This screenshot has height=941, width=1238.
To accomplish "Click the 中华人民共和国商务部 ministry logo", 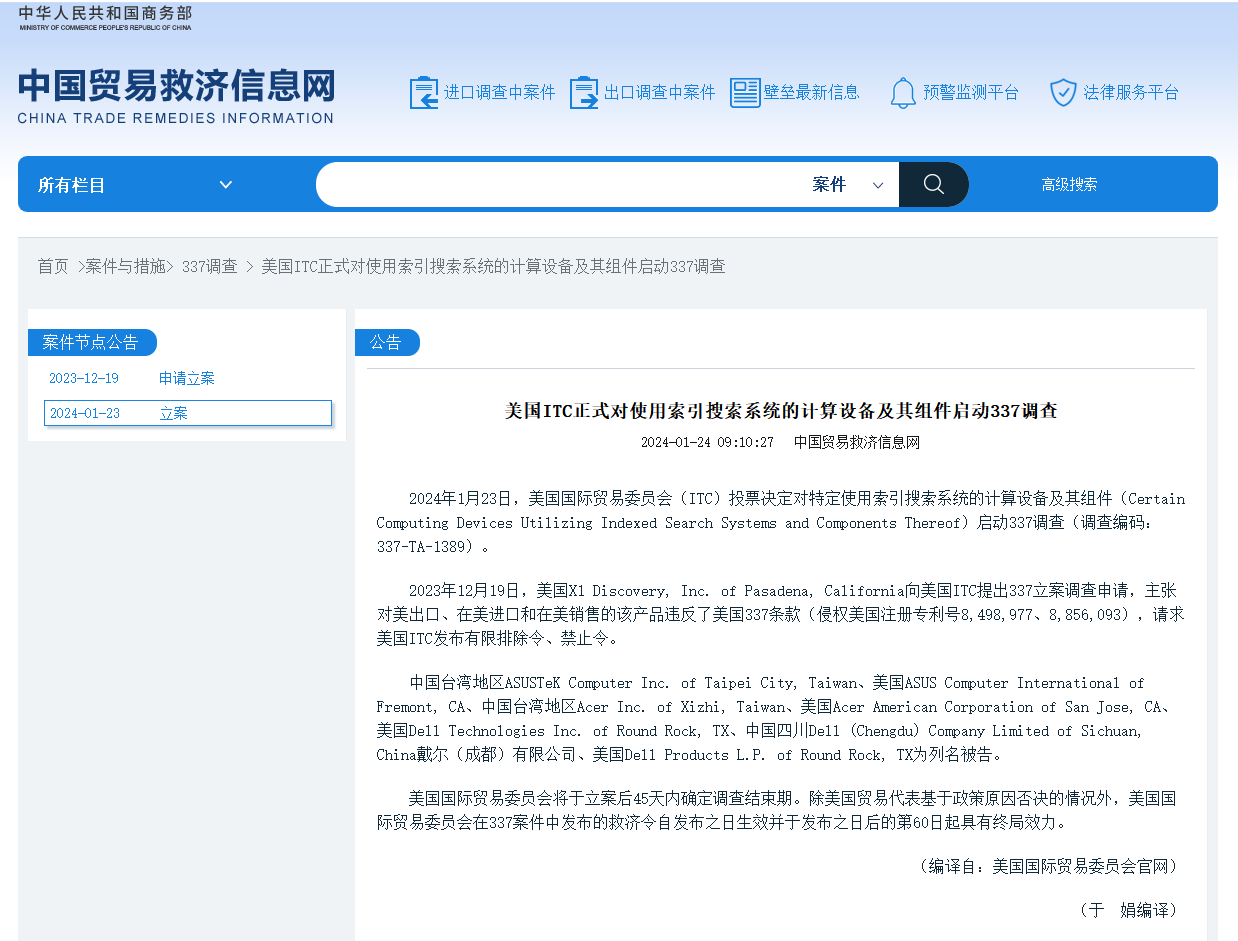I will 105,17.
